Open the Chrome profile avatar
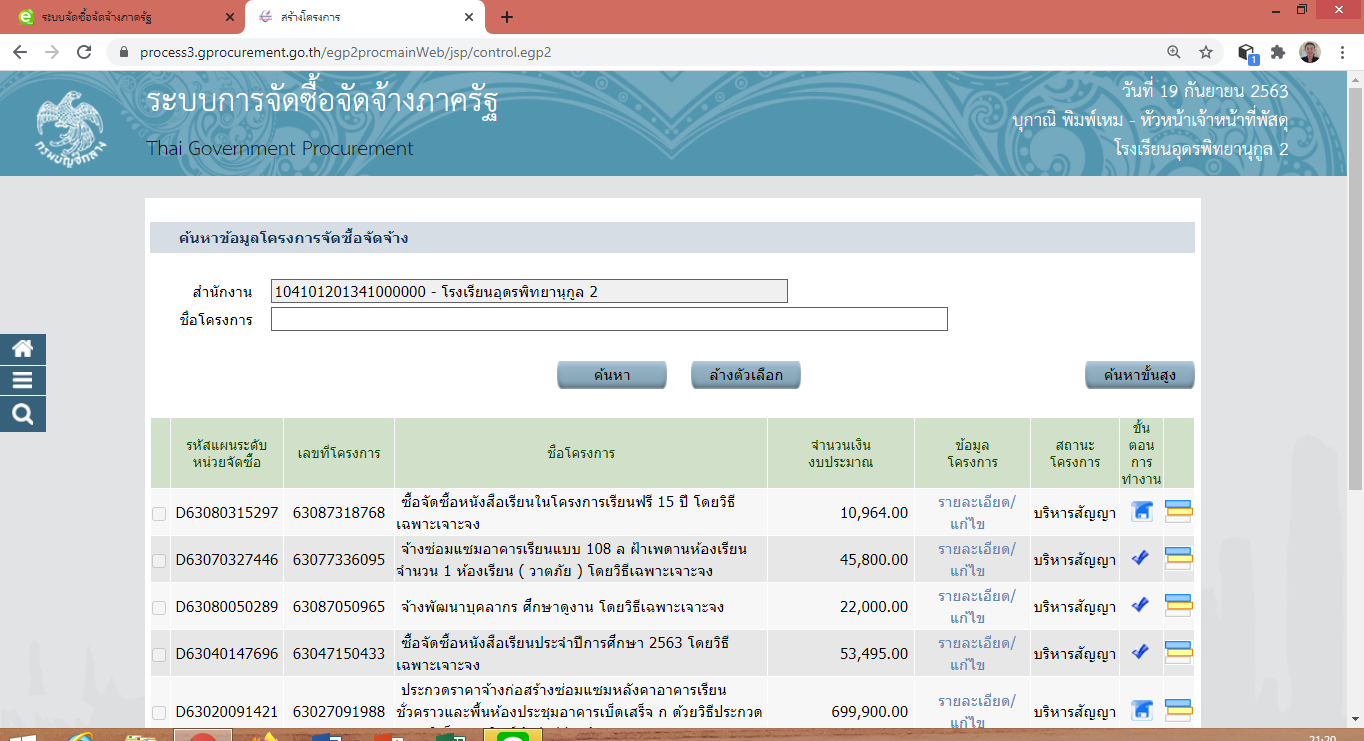 click(x=1310, y=52)
